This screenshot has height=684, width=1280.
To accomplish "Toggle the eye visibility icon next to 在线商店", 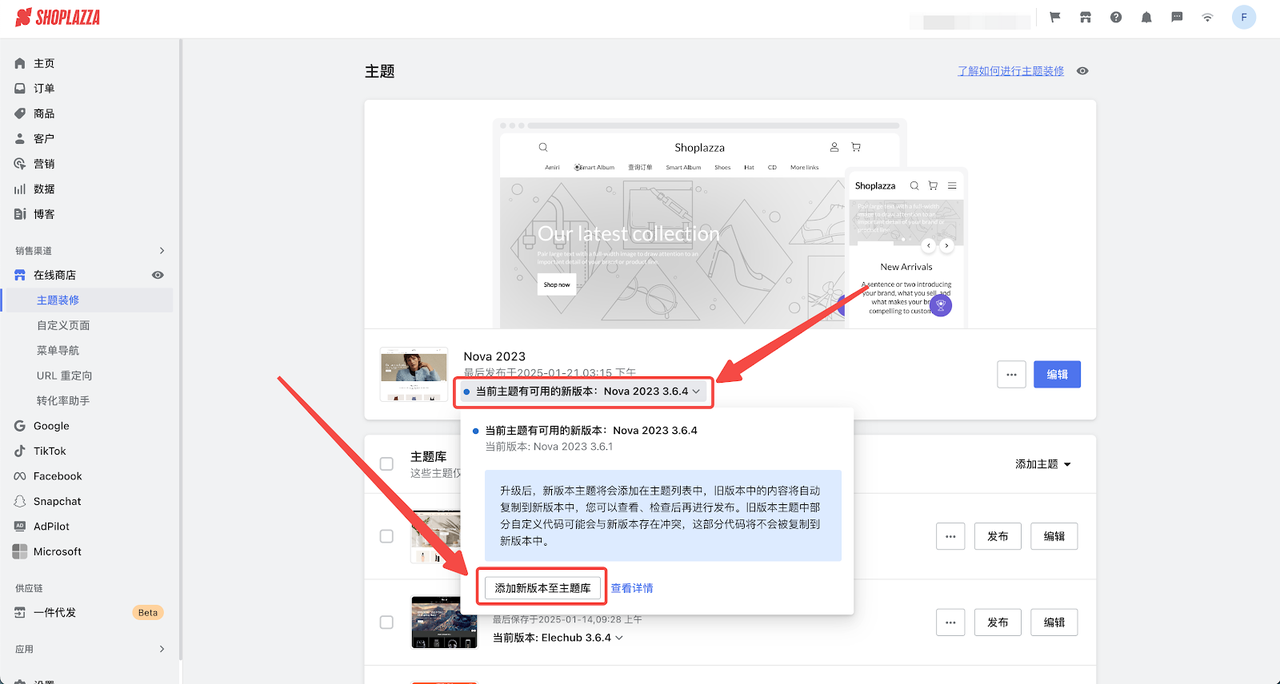I will tap(157, 274).
